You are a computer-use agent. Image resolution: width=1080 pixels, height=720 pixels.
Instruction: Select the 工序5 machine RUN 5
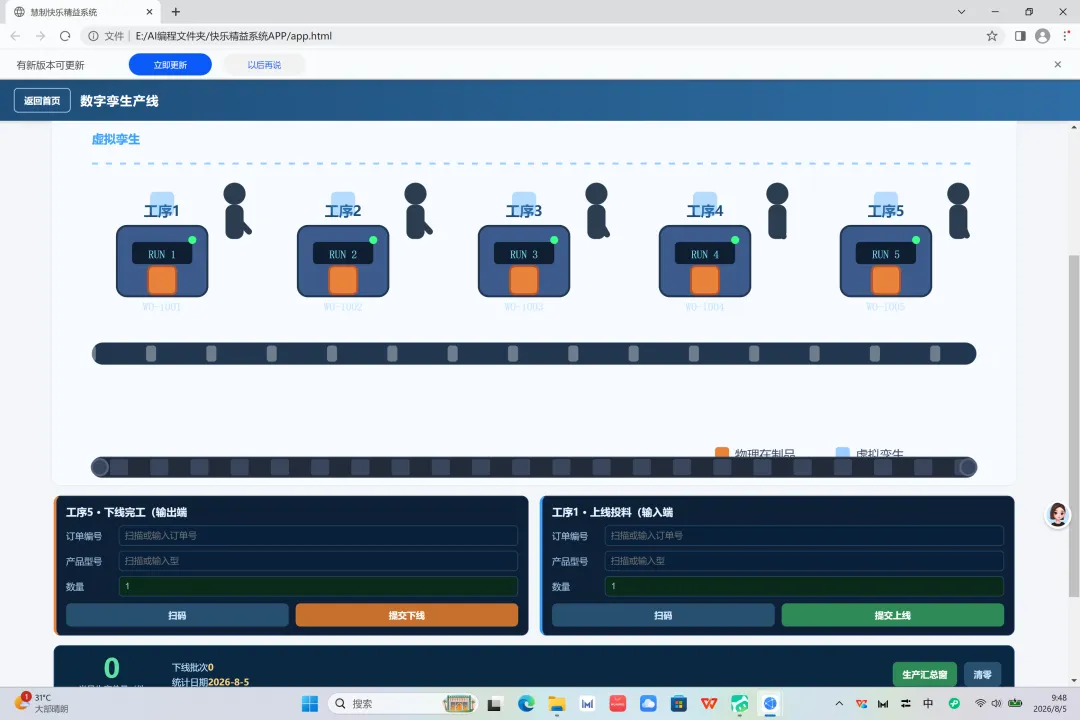coord(886,261)
